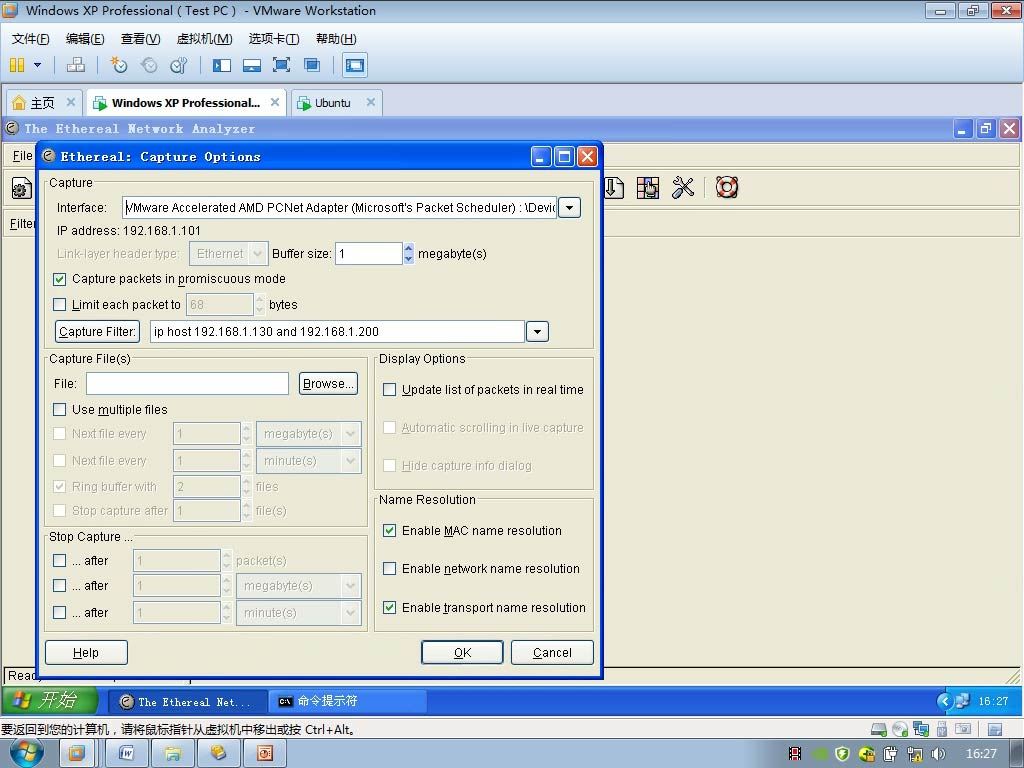Click VMware hard disk status icon

pyautogui.click(x=879, y=729)
